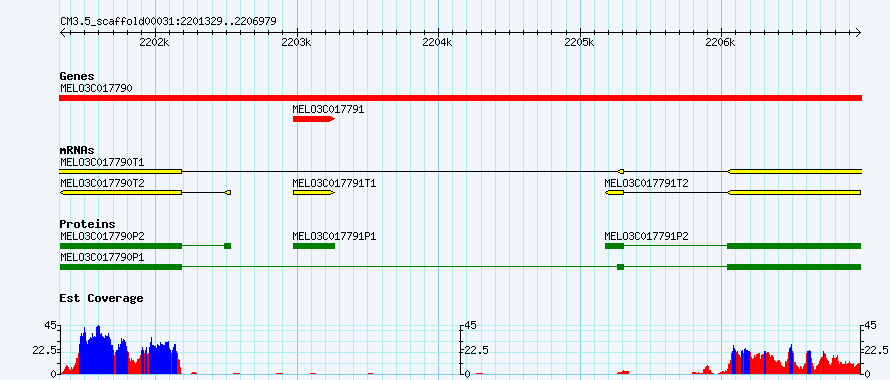Select the MELO3C017791 red gene arrow
This screenshot has width=890, height=380.
click(314, 119)
